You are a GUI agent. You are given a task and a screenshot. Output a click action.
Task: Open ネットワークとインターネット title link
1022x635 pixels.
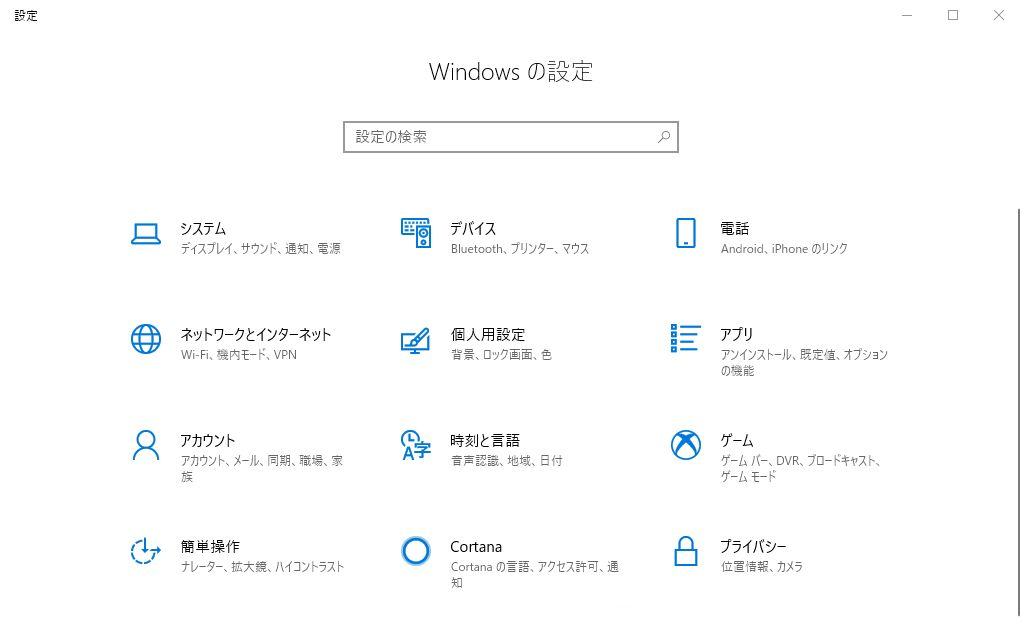tap(256, 334)
